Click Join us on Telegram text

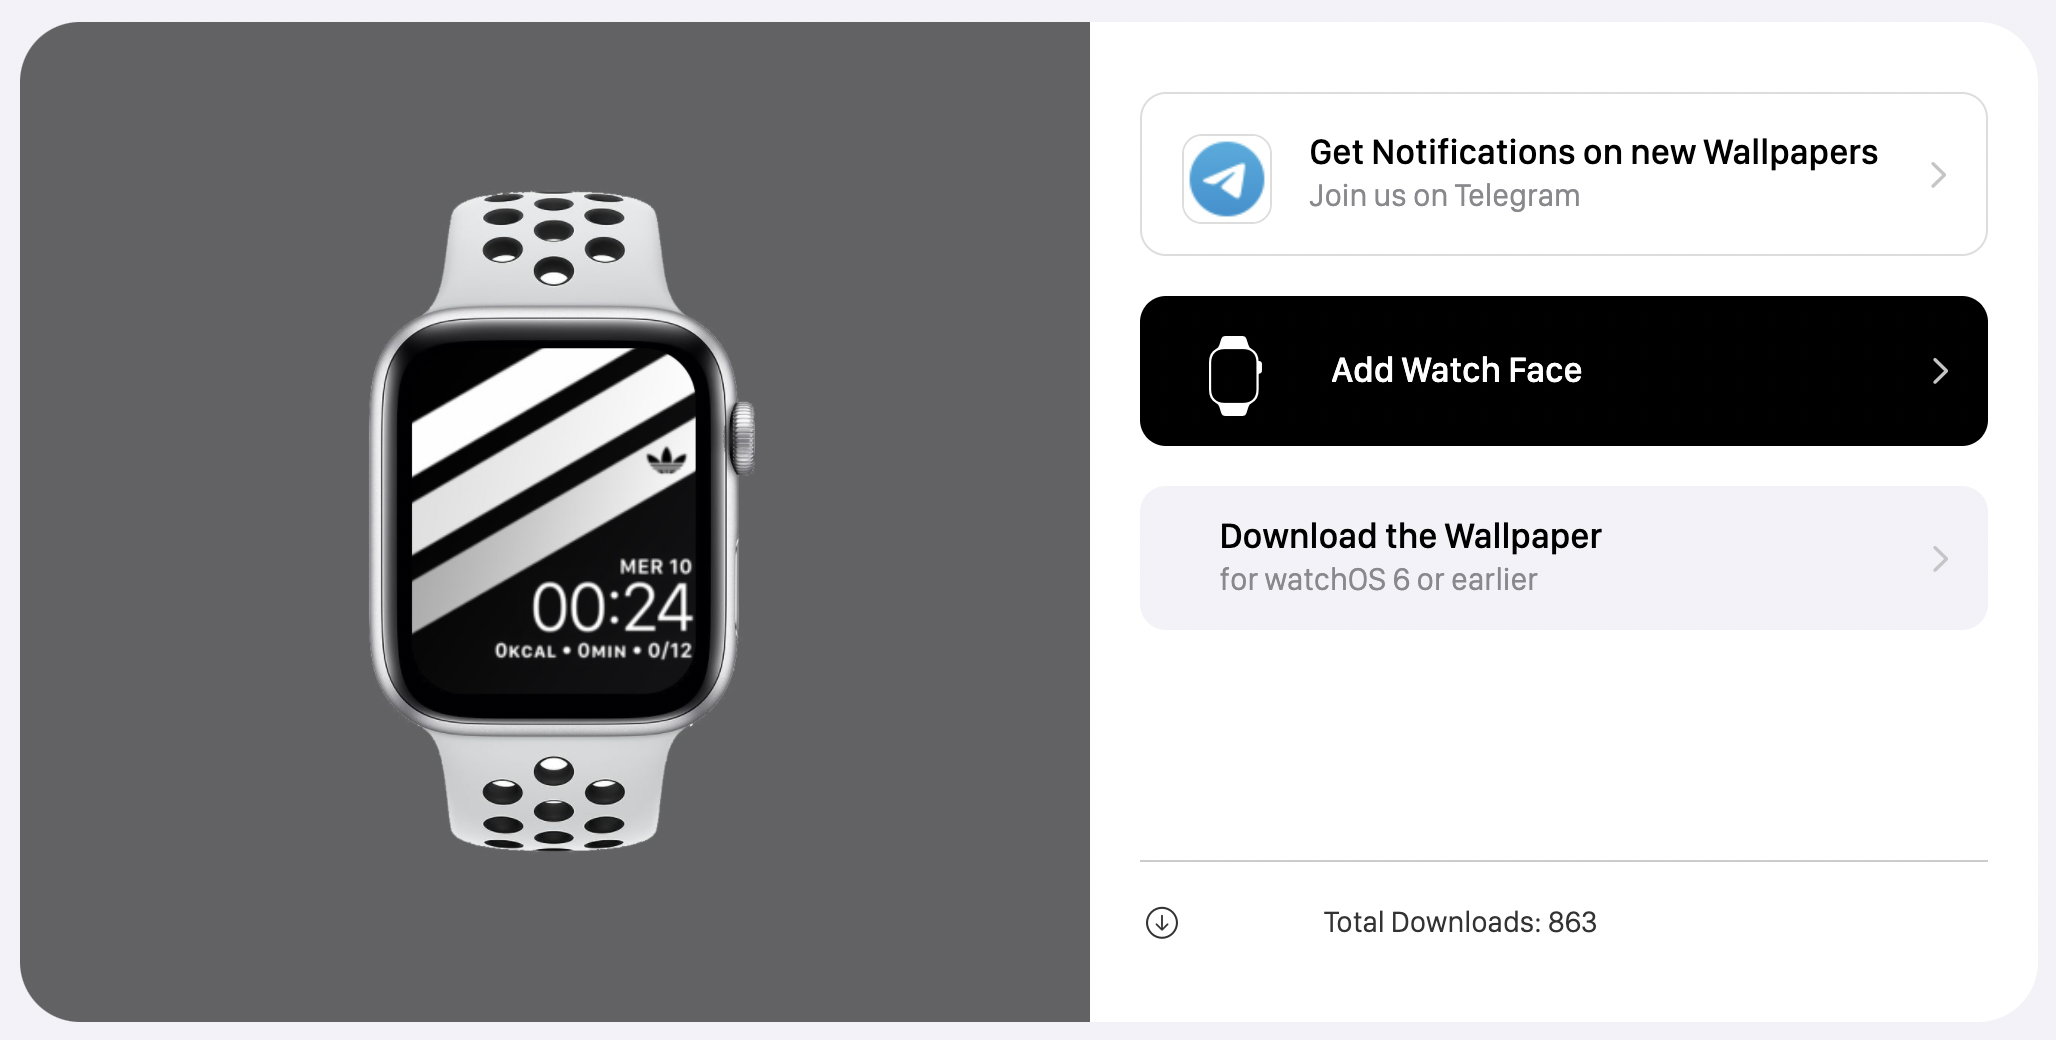point(1444,196)
